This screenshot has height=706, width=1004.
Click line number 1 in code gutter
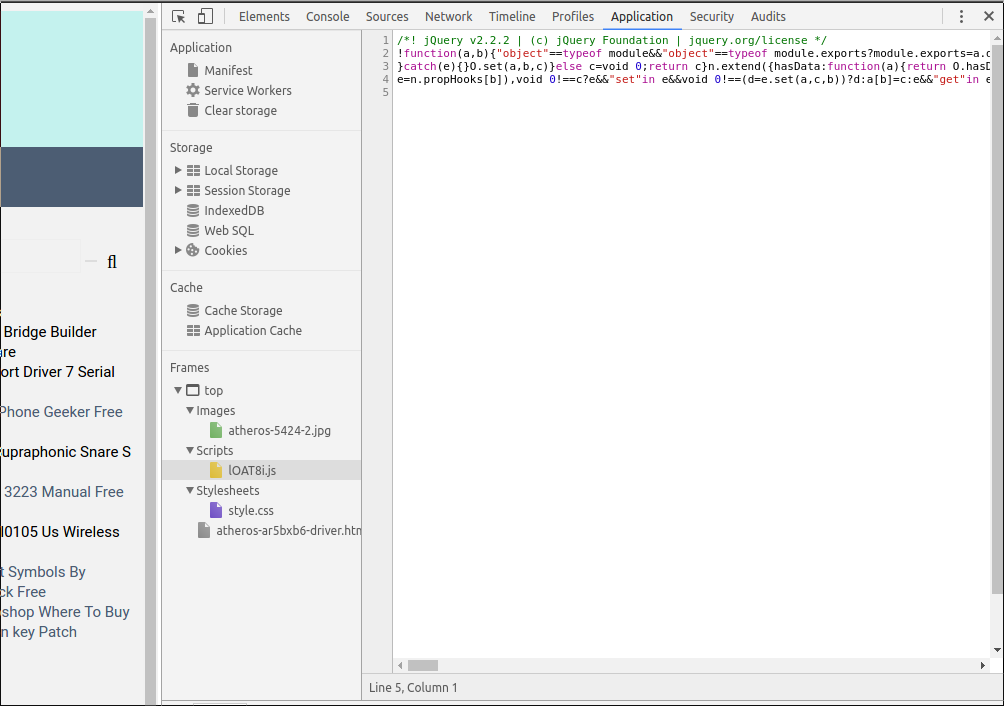pos(385,40)
